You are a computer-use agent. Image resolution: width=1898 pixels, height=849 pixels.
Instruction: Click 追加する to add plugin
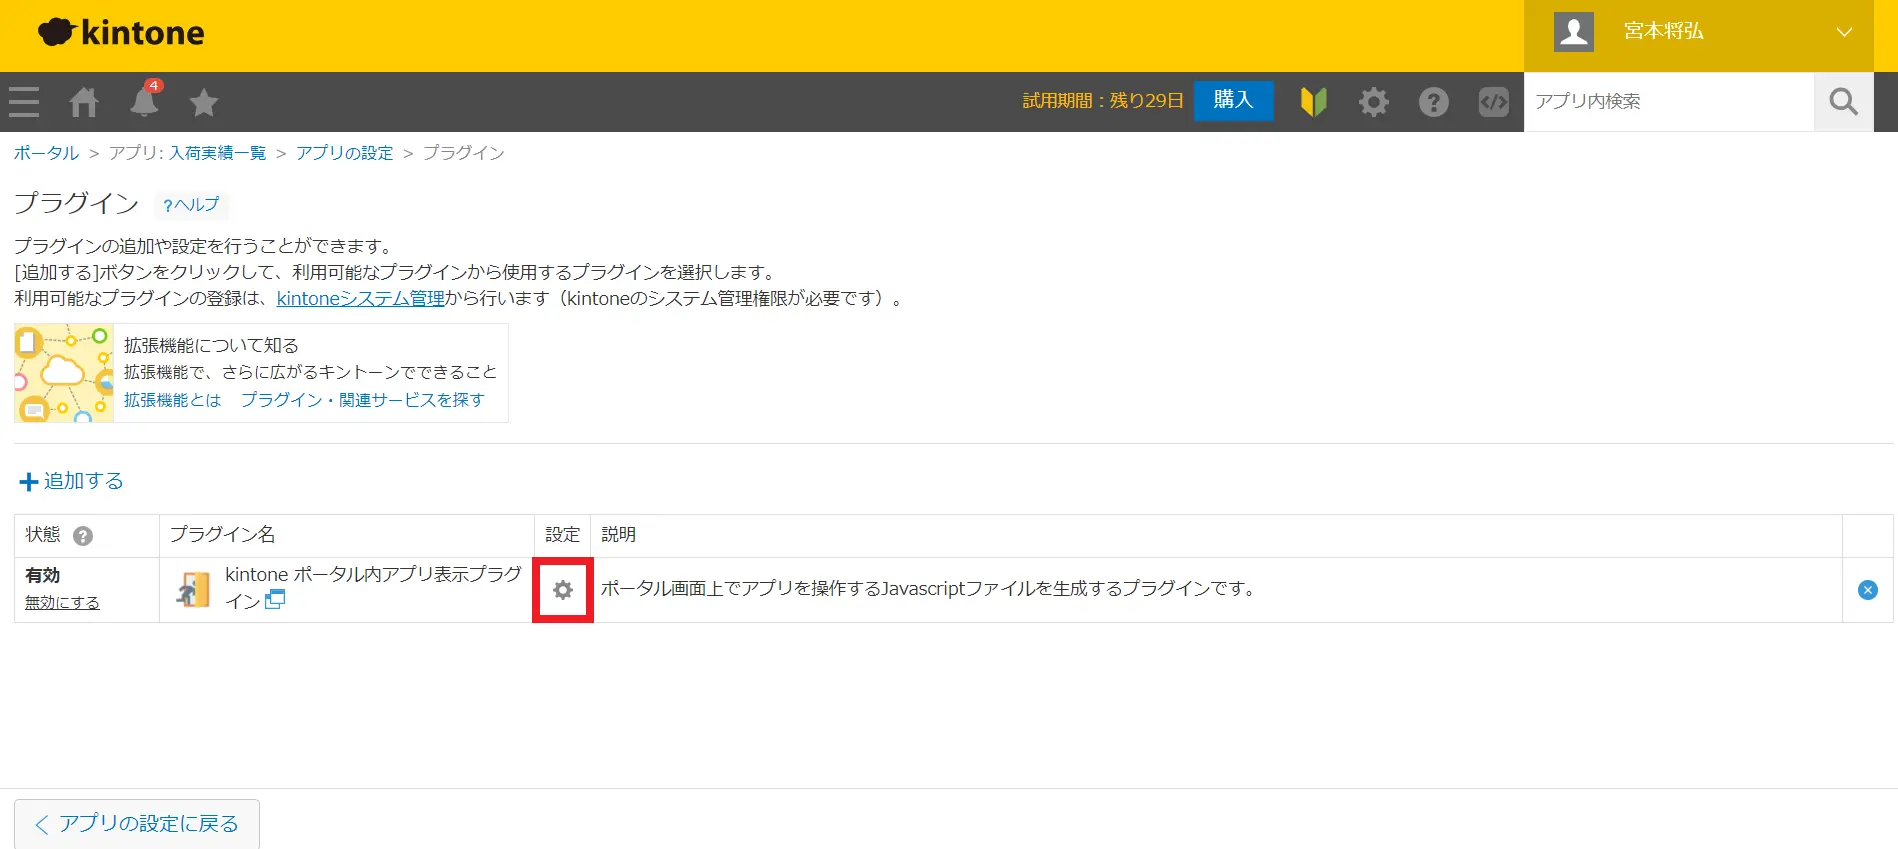click(x=71, y=481)
